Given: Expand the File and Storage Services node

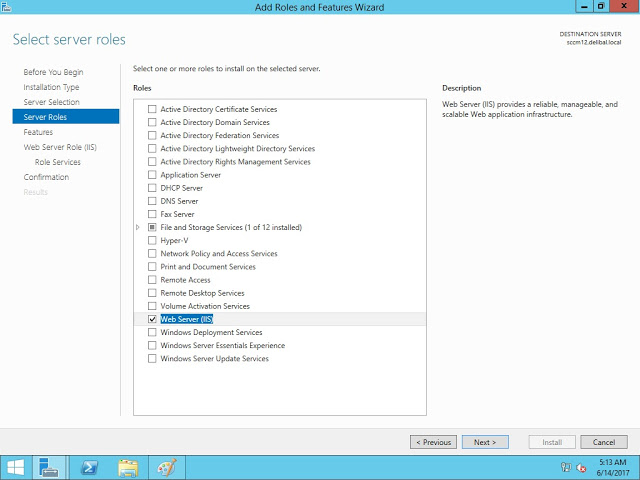Looking at the screenshot, I should click(138, 228).
